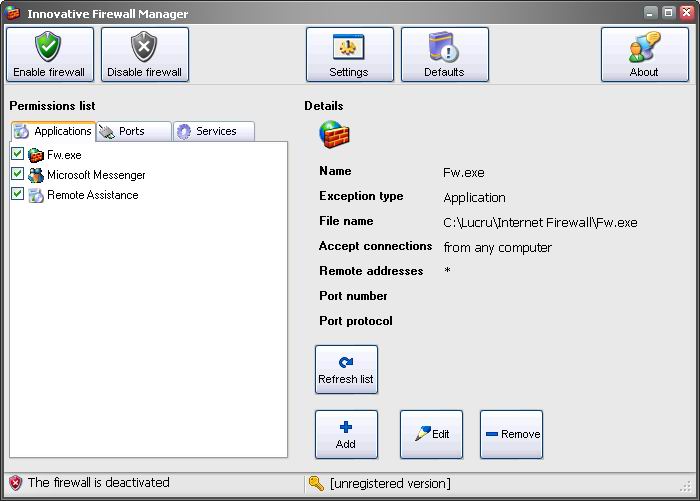This screenshot has width=700, height=501.
Task: Remove the selected exception
Action: click(511, 434)
